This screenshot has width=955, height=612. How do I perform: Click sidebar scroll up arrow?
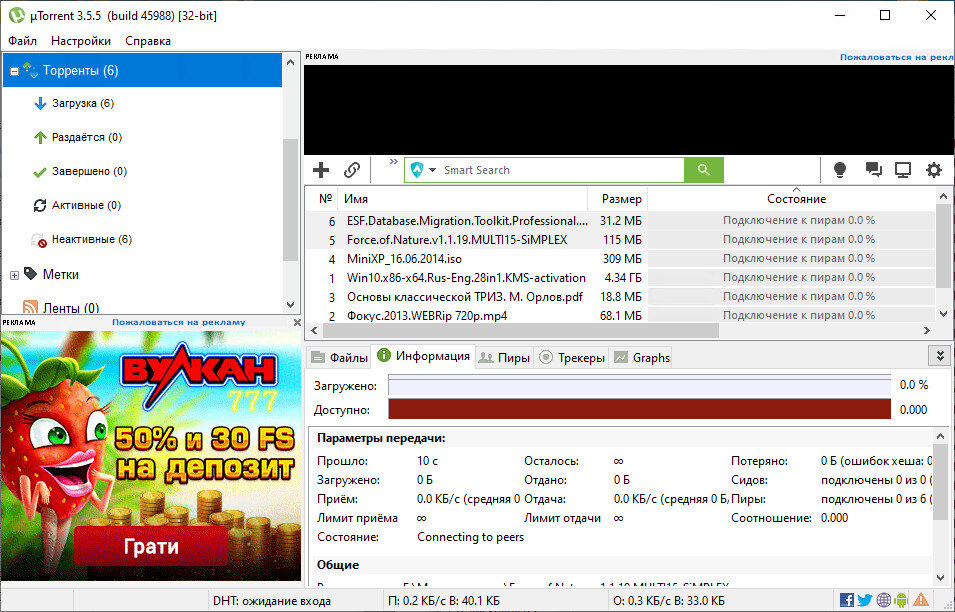click(x=291, y=63)
